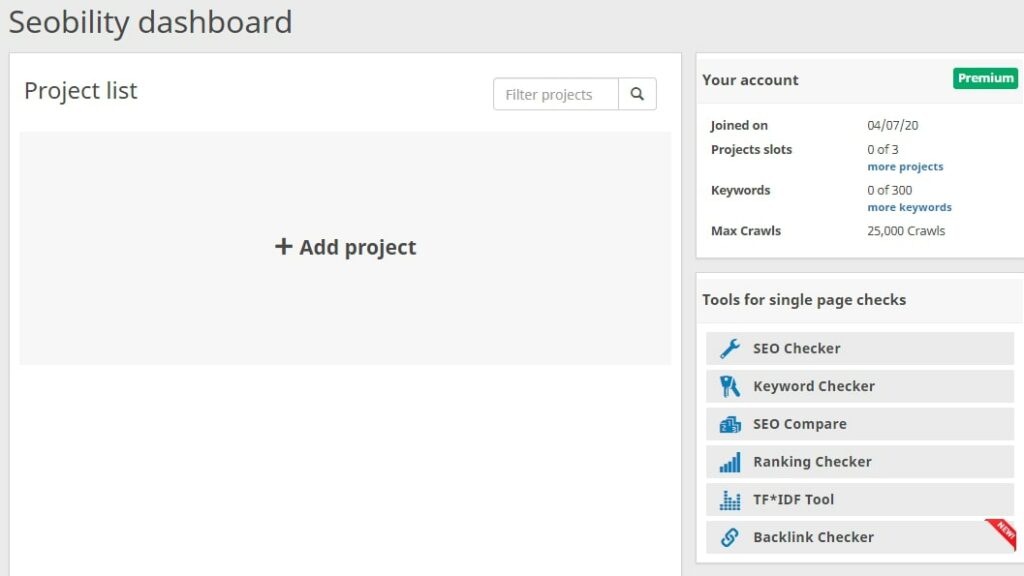Open the Backlink Checker label

[x=813, y=537]
